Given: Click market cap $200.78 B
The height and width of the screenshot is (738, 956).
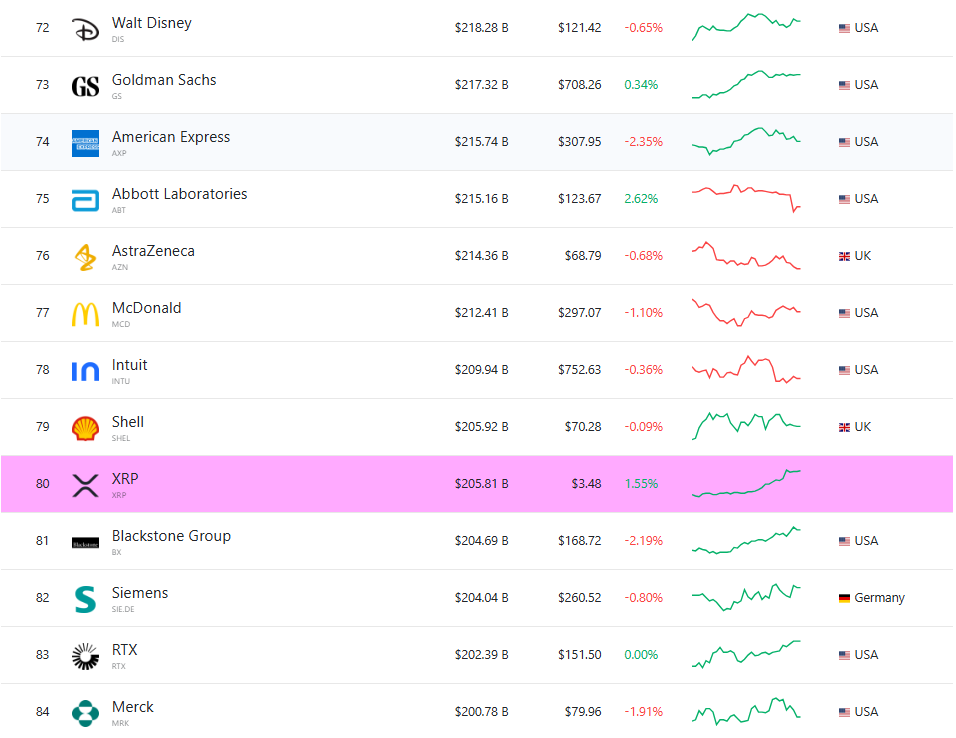Looking at the screenshot, I should (482, 712).
